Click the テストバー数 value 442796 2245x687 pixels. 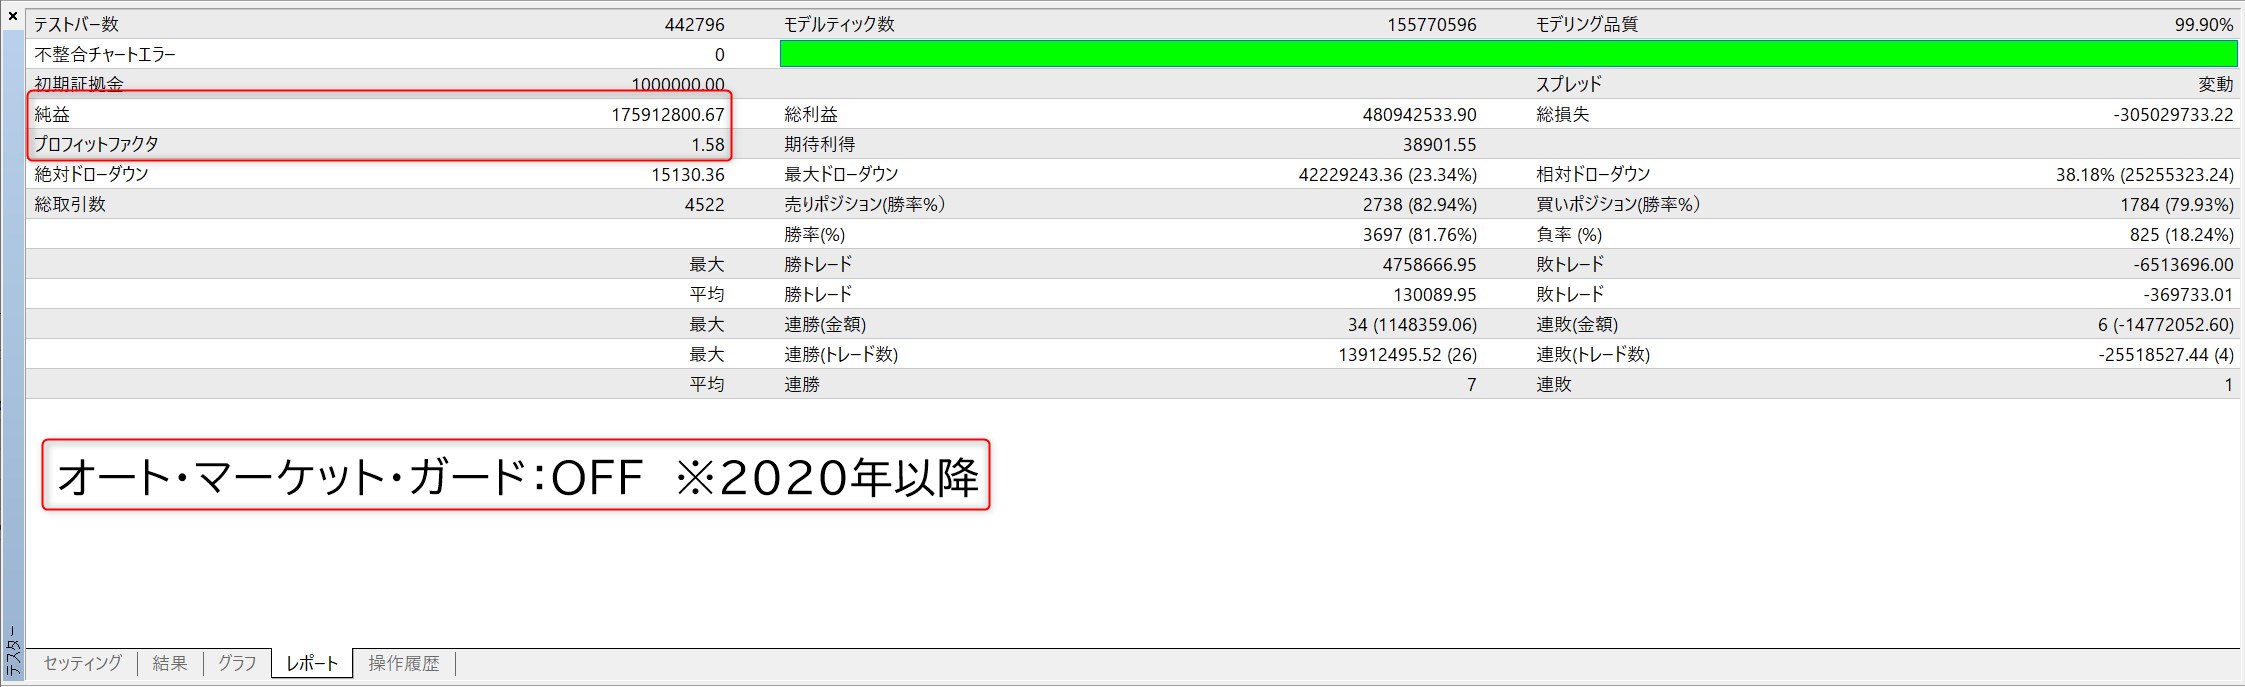pos(694,25)
